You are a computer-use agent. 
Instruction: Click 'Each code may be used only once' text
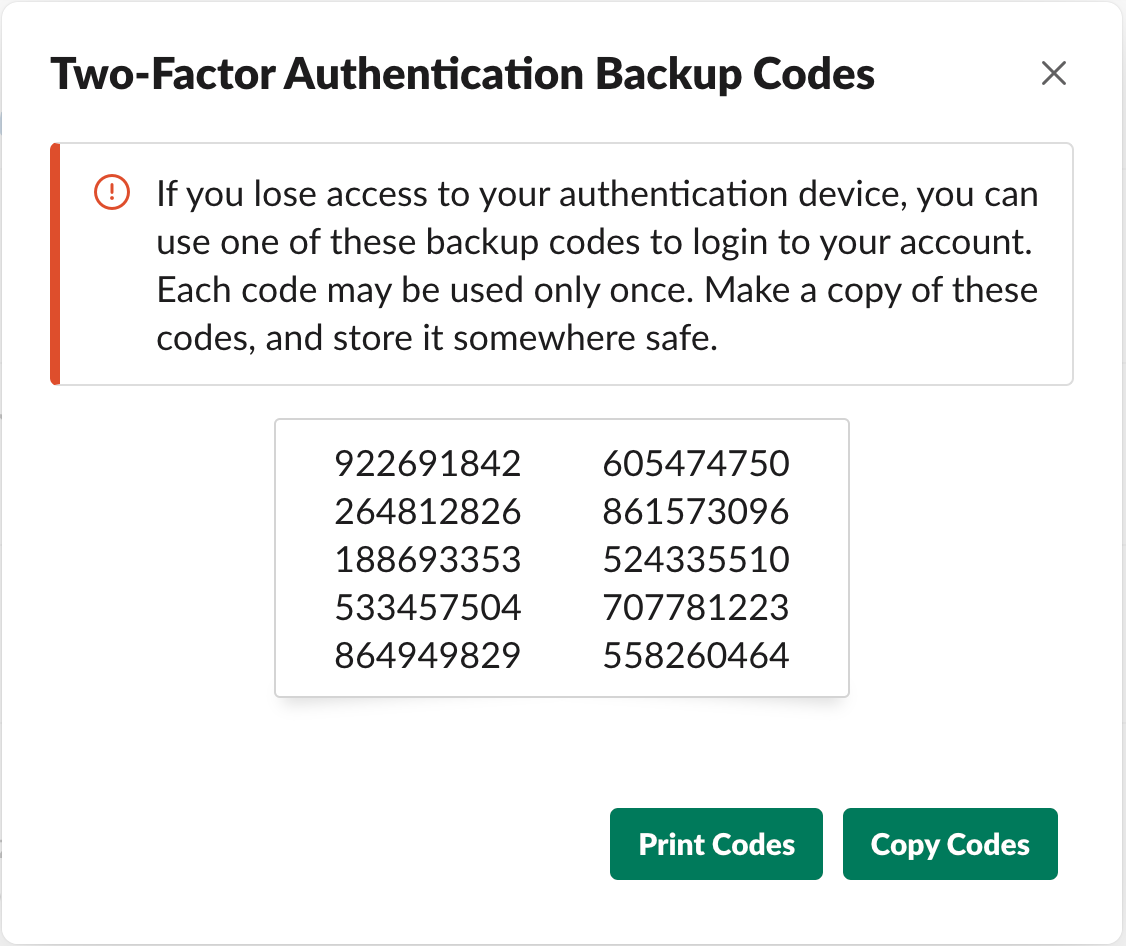pos(425,291)
